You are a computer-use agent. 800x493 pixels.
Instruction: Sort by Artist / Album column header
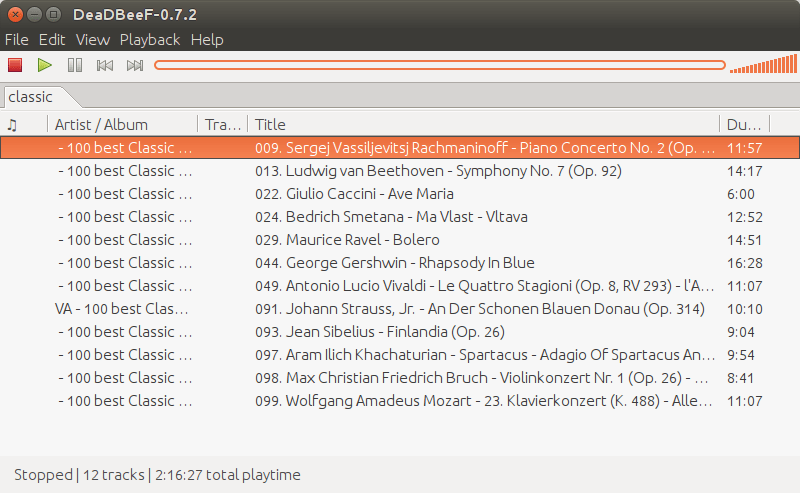[x=122, y=125]
